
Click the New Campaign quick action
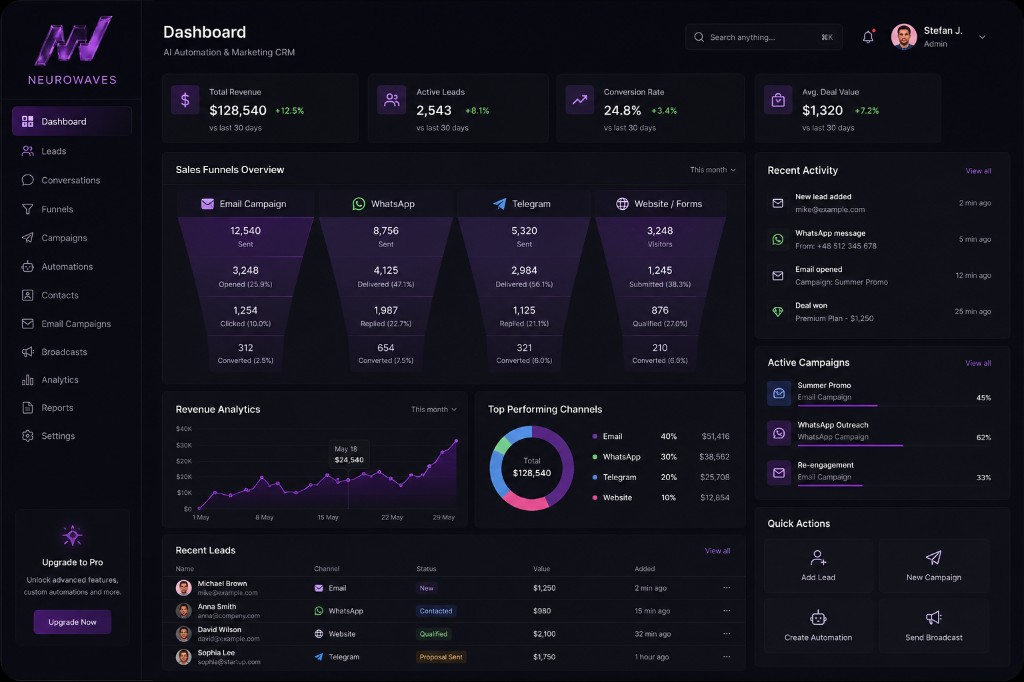[934, 566]
